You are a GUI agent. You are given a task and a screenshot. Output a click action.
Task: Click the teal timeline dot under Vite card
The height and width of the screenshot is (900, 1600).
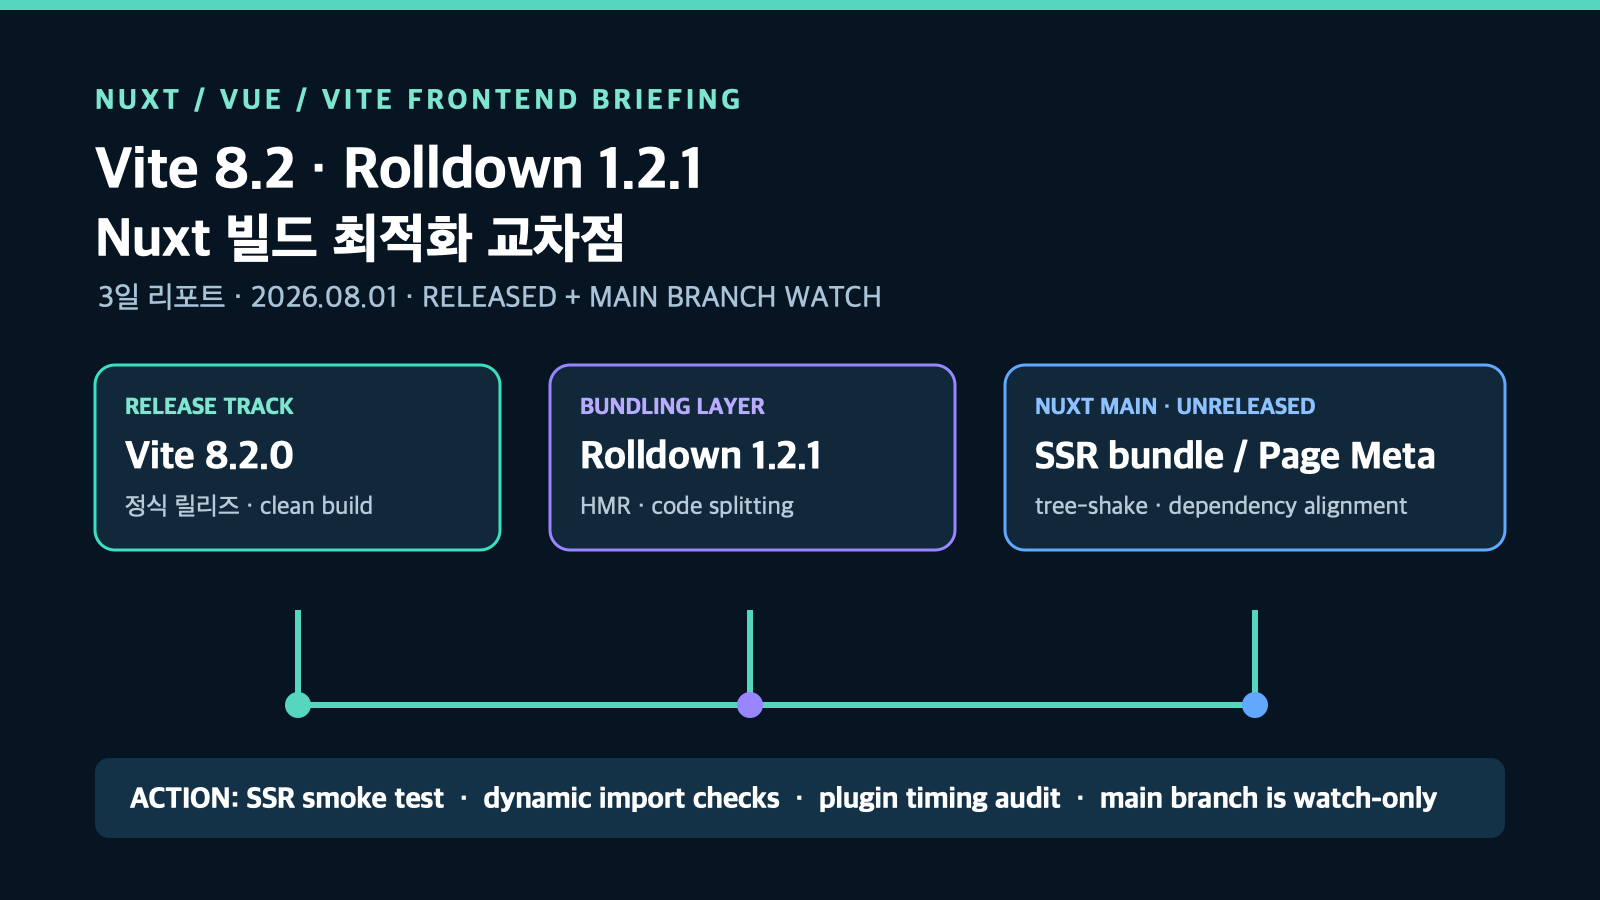[298, 705]
